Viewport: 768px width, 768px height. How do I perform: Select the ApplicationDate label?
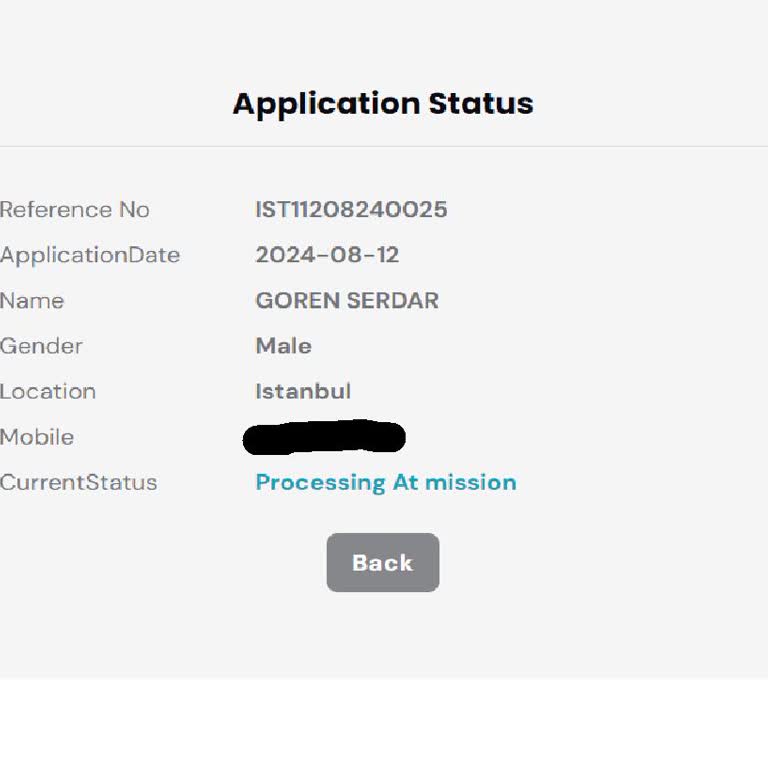(90, 255)
